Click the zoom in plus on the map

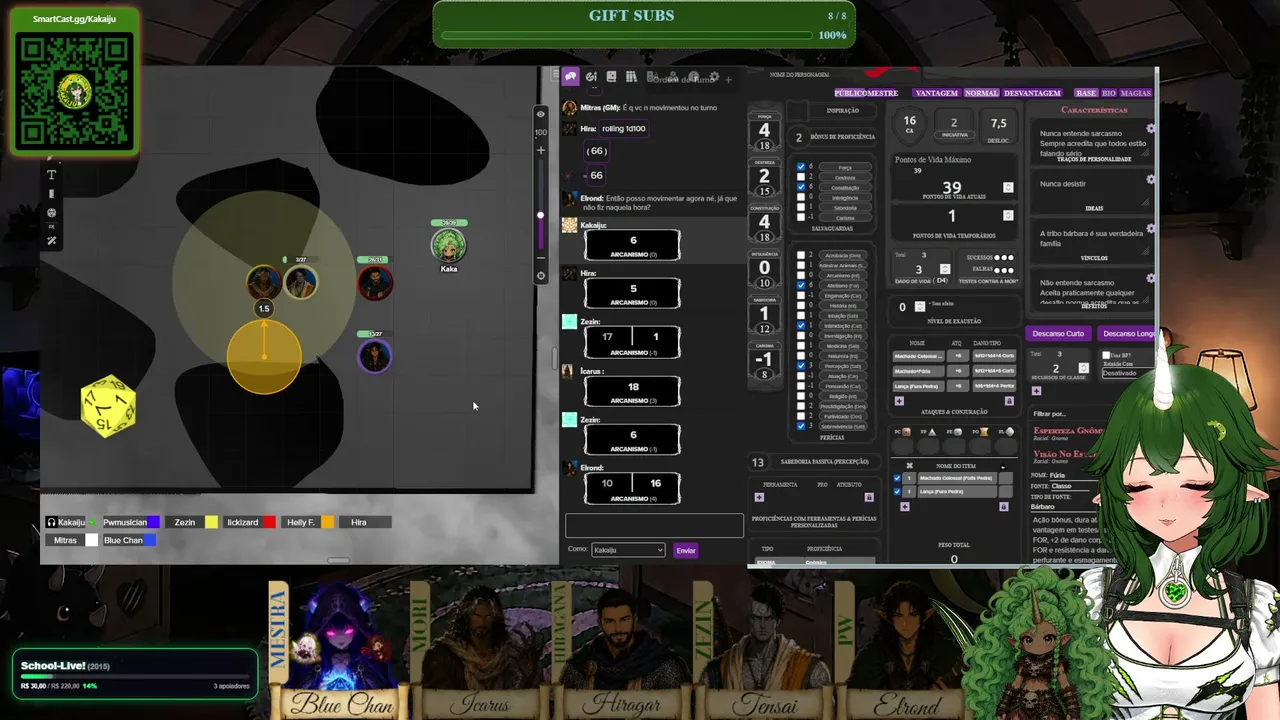pyautogui.click(x=541, y=150)
